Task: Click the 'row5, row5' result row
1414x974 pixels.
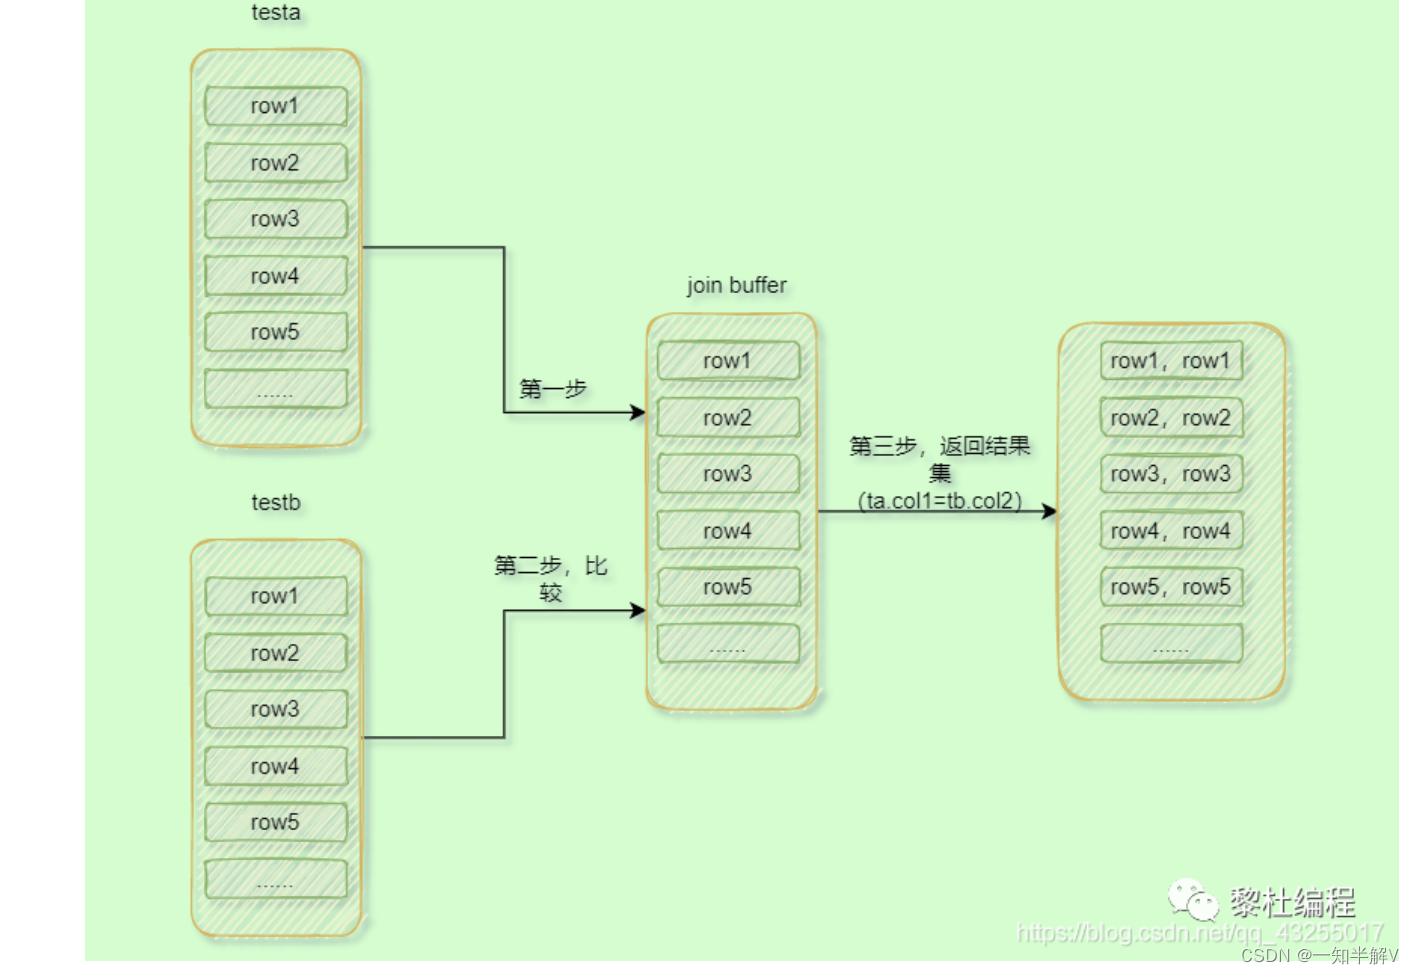Action: pyautogui.click(x=1171, y=587)
